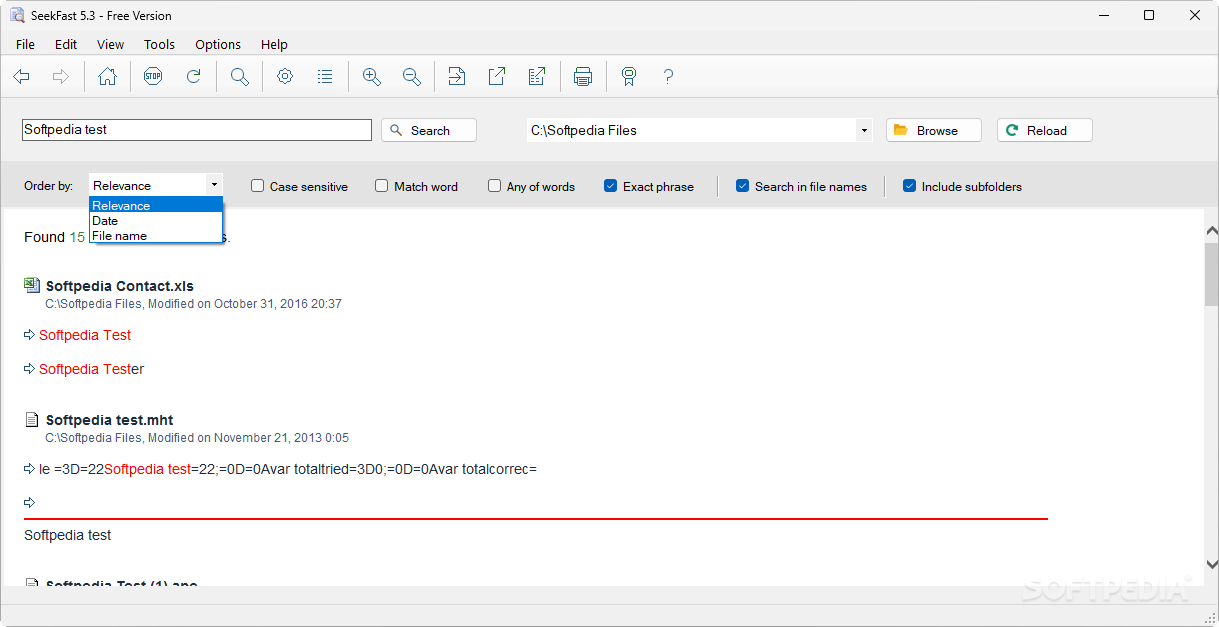Click the Search button
This screenshot has height=627, width=1219.
429,130
